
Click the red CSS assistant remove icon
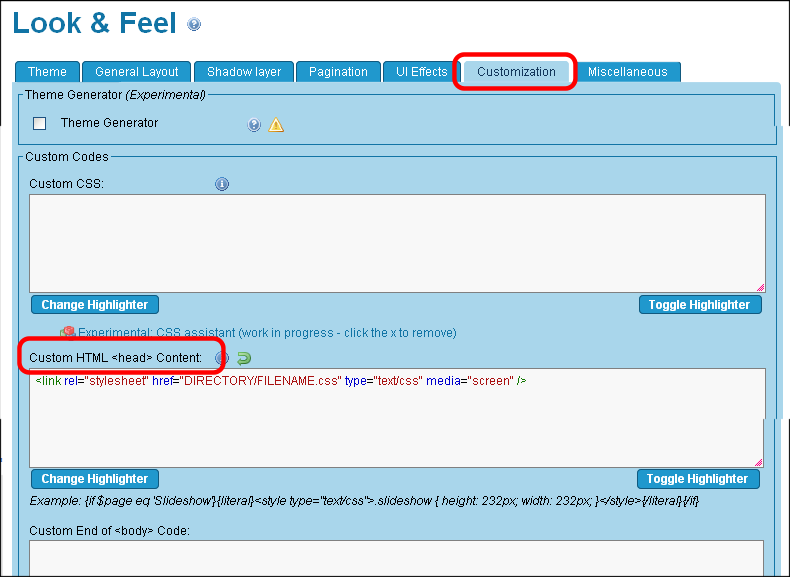[68, 332]
